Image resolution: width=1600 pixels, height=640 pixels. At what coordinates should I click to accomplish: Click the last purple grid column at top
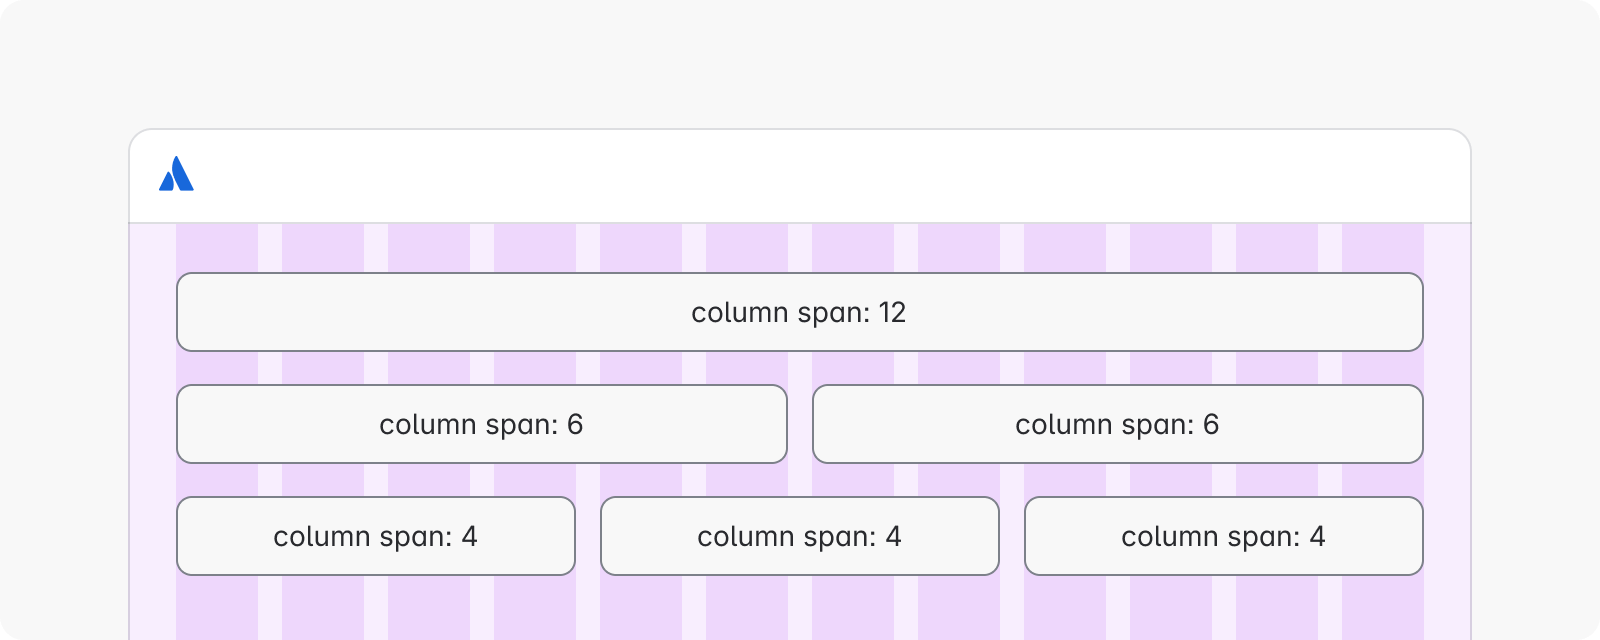pyautogui.click(x=1382, y=247)
